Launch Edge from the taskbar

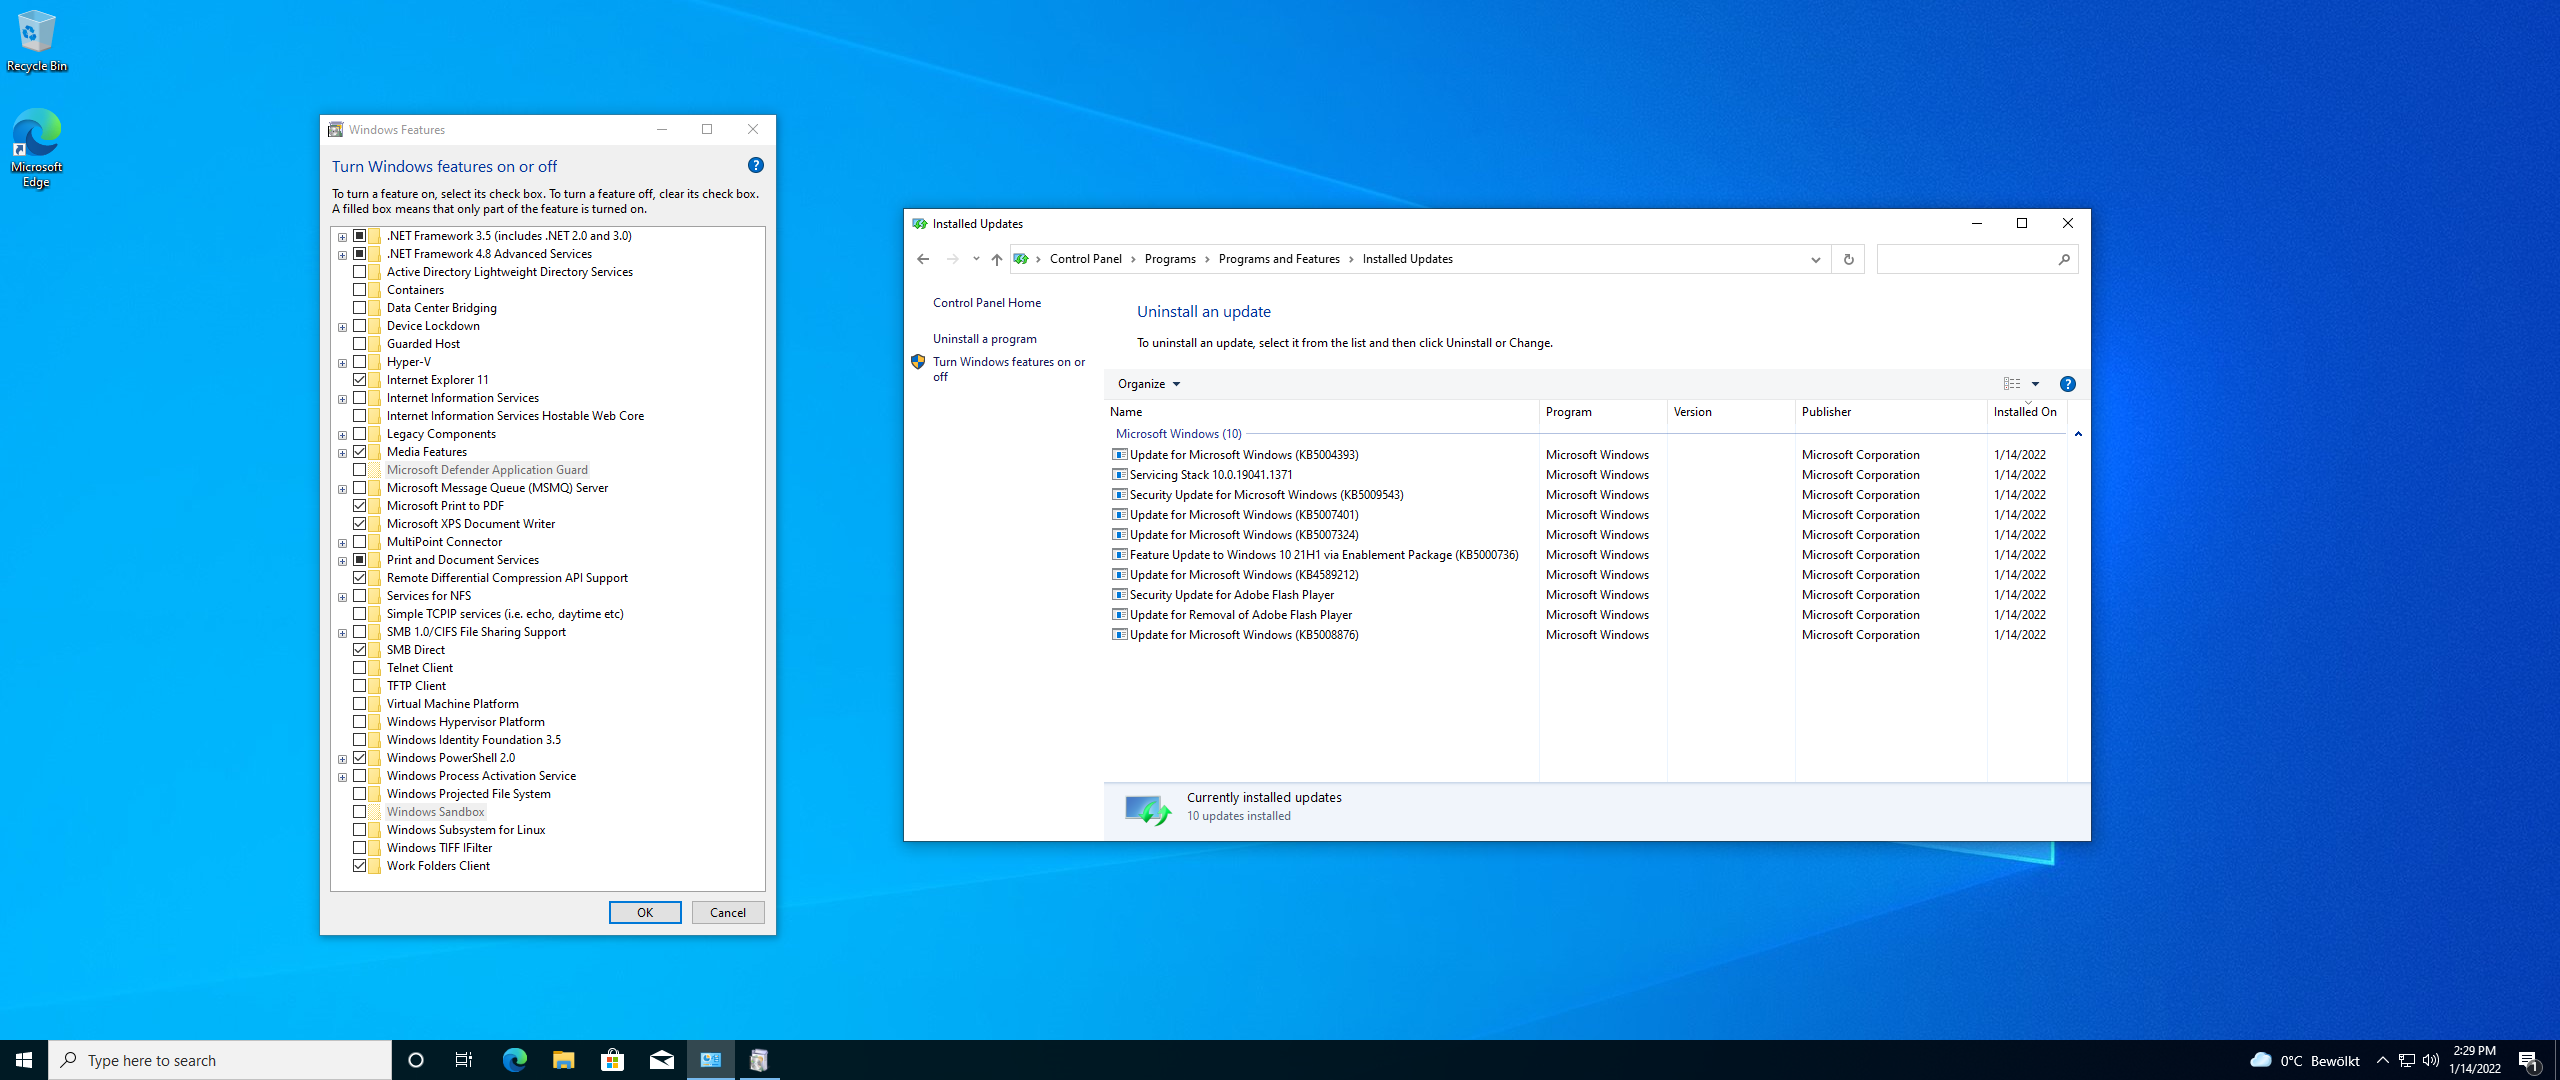click(514, 1060)
